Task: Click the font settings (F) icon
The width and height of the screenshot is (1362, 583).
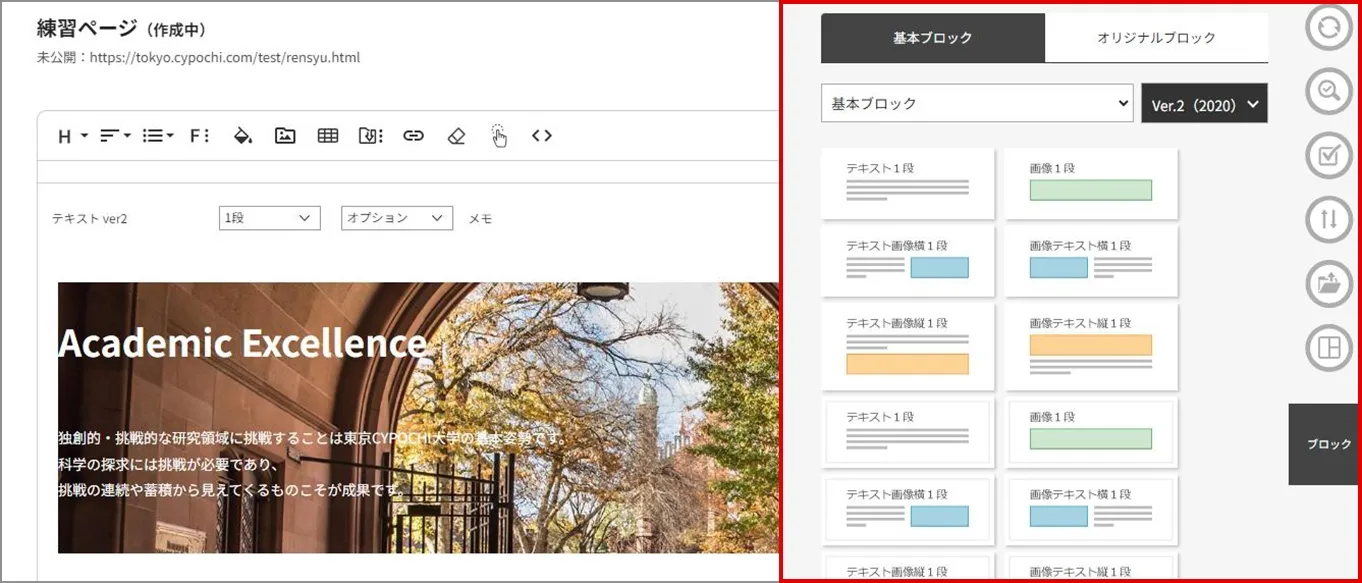Action: point(199,136)
